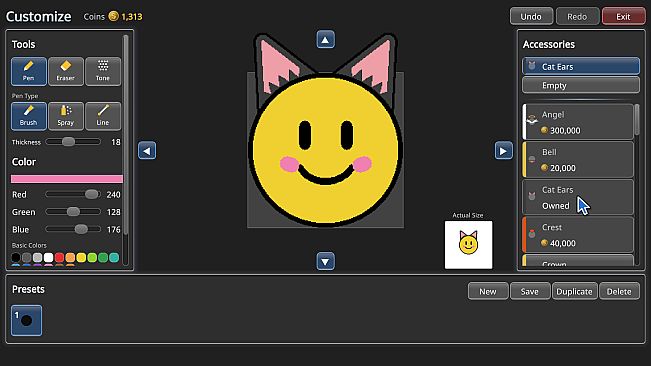This screenshot has width=651, height=366.
Task: Select the Tone tool
Action: (103, 71)
